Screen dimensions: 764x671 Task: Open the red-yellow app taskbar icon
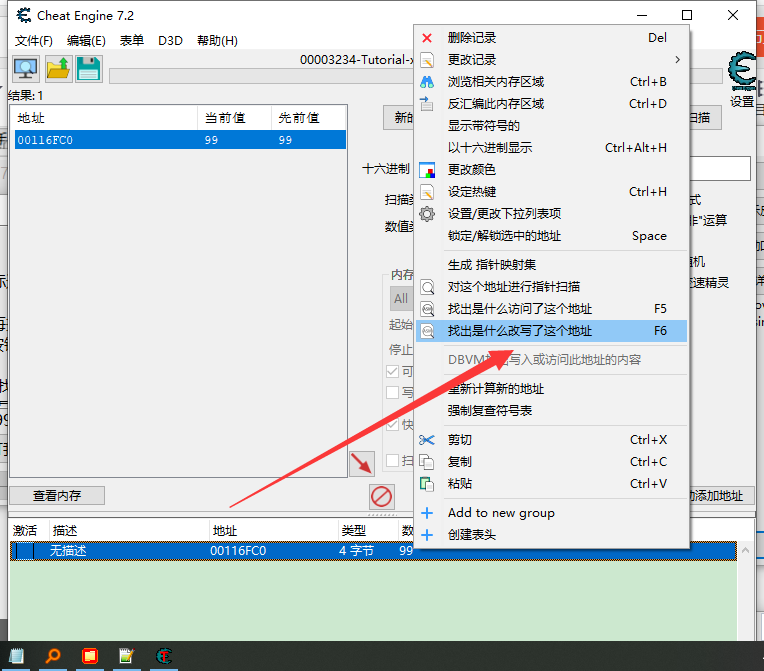point(90,656)
